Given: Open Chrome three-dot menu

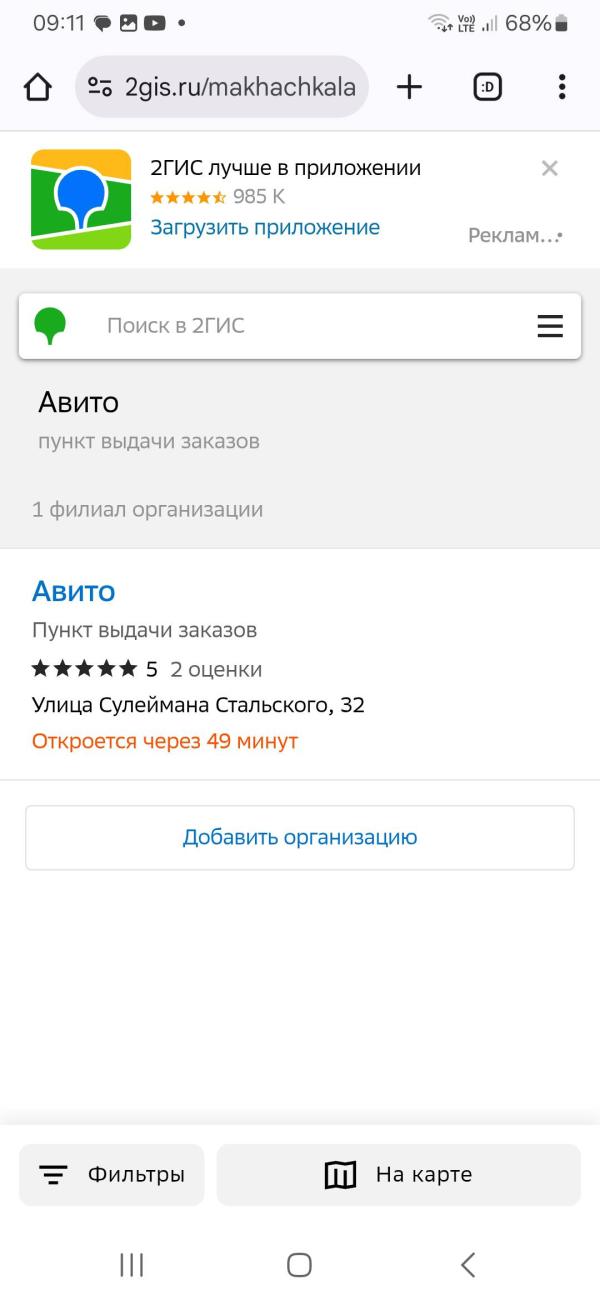Looking at the screenshot, I should [562, 87].
